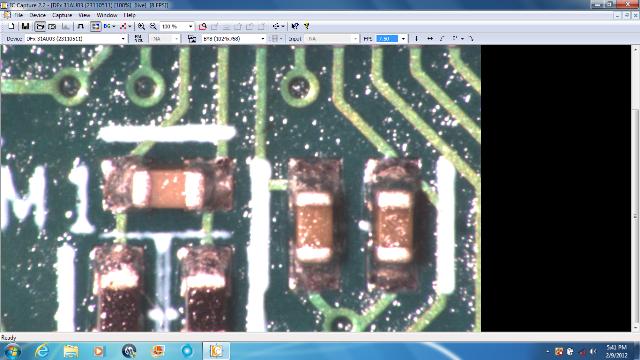Click the scrollbar up arrow
The width and height of the screenshot is (640, 360).
click(x=635, y=49)
